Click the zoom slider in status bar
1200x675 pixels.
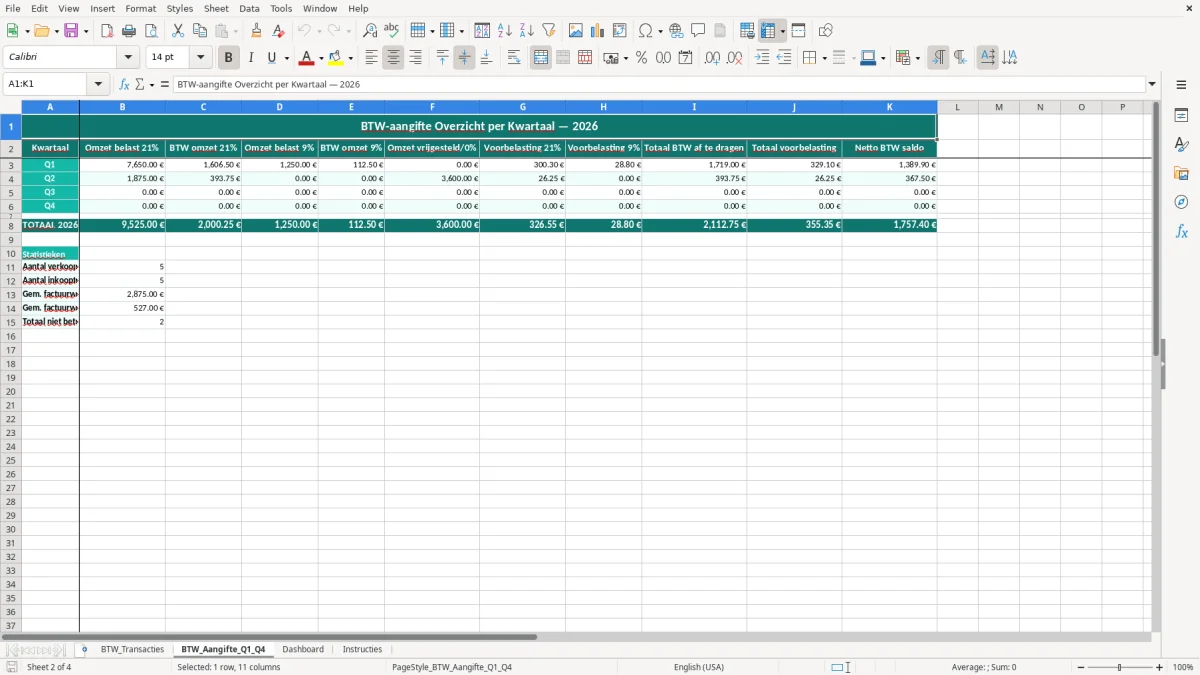(x=1120, y=667)
